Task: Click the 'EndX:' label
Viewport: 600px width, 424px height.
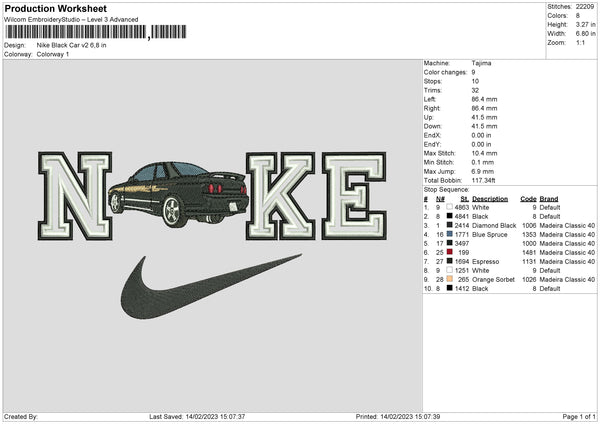Action: point(432,135)
